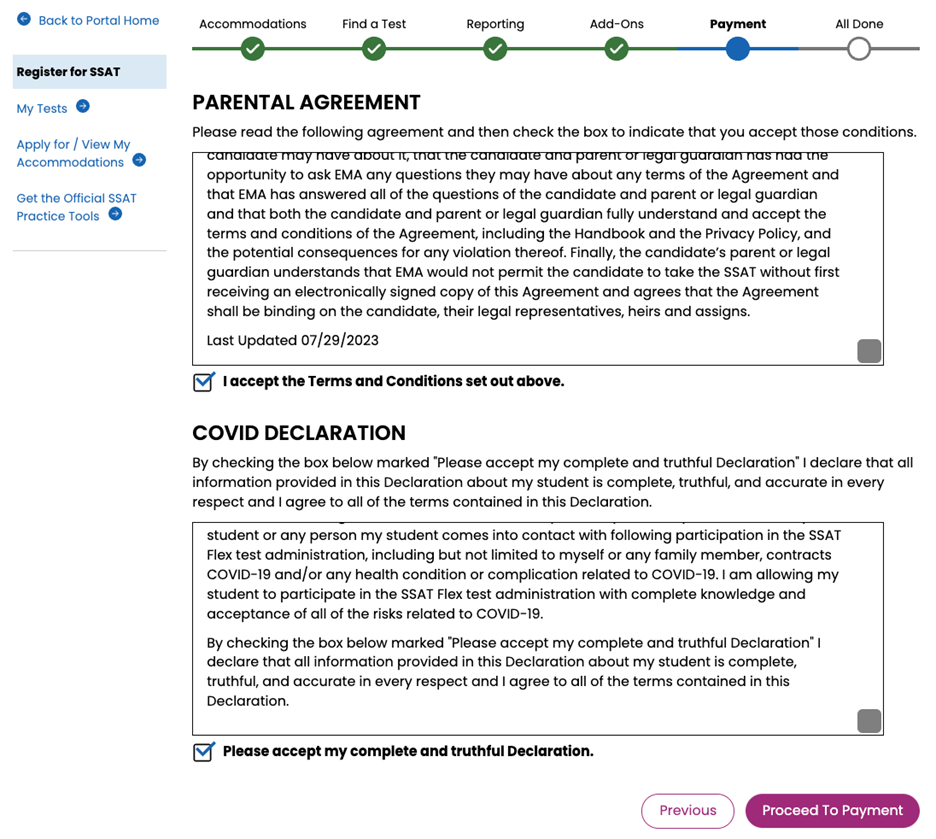Viewport: 936px width, 839px height.
Task: Click the Parental Agreement scrollbar thumb
Action: [869, 351]
